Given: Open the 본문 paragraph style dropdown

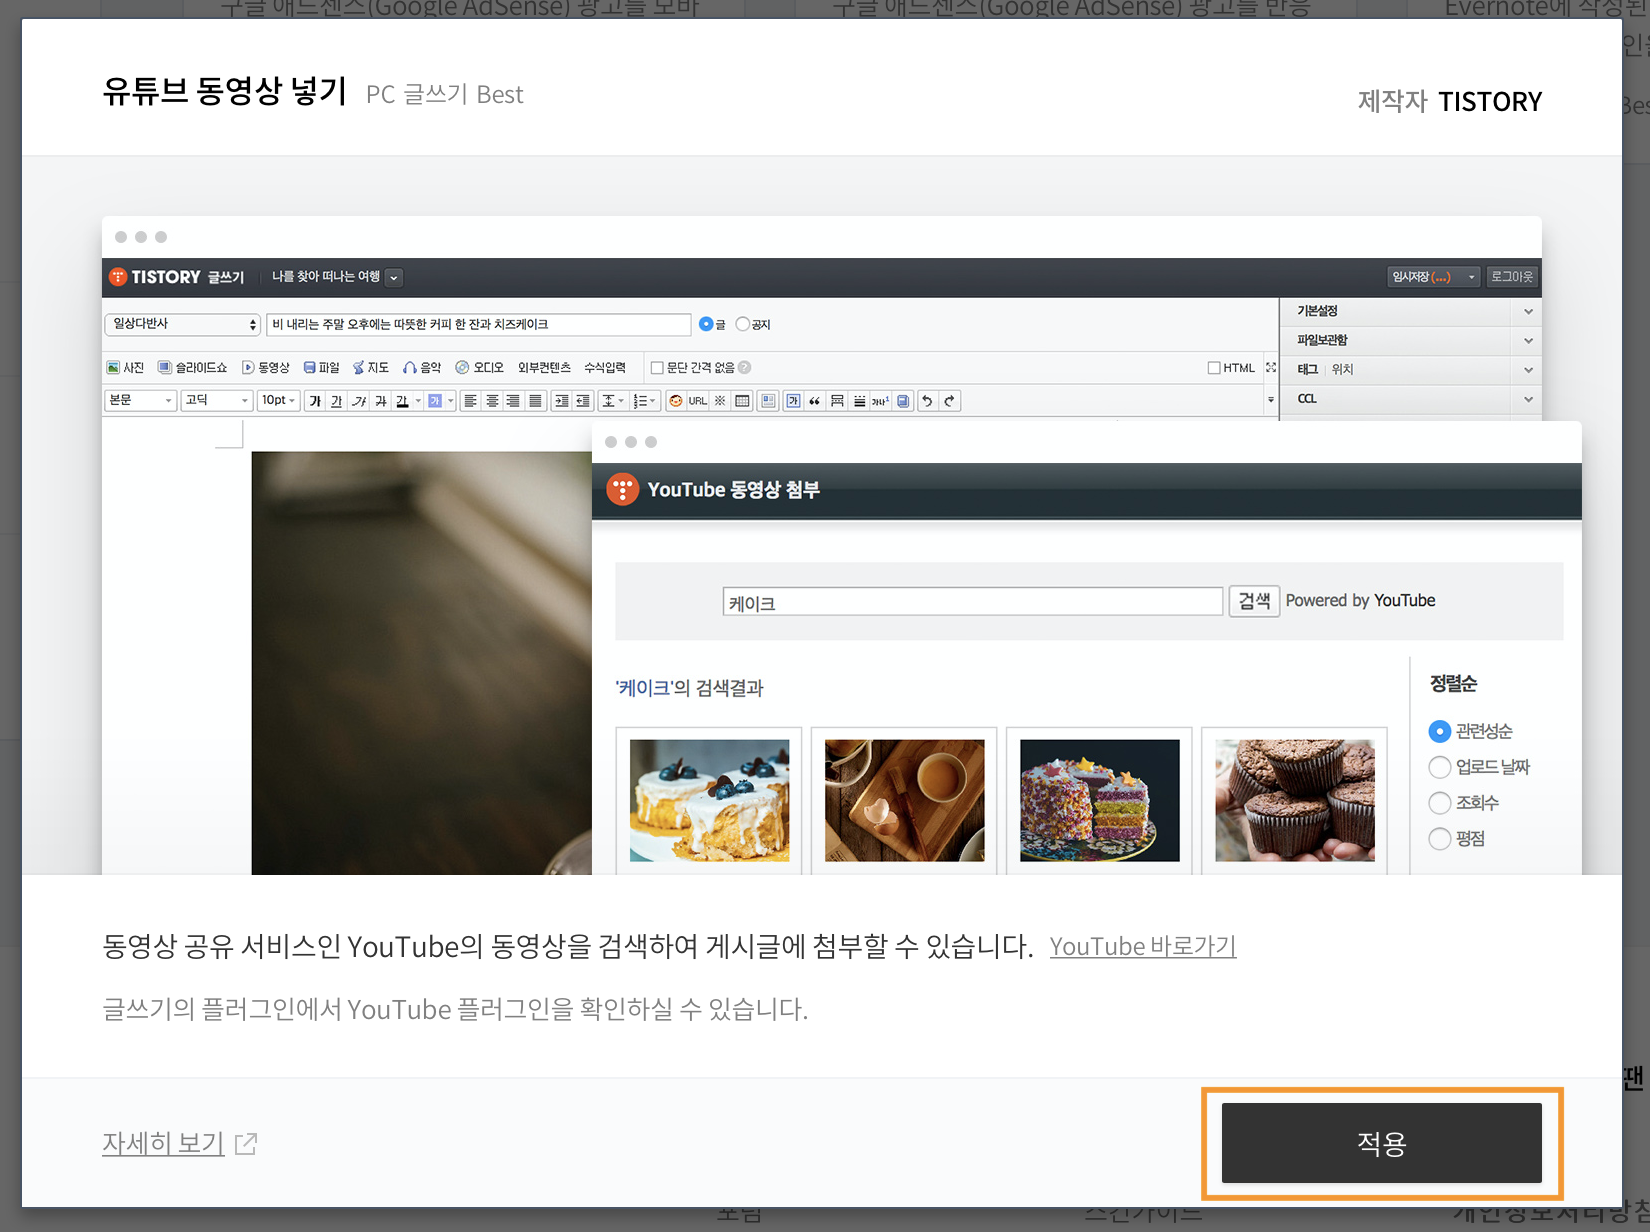Looking at the screenshot, I should click(140, 401).
